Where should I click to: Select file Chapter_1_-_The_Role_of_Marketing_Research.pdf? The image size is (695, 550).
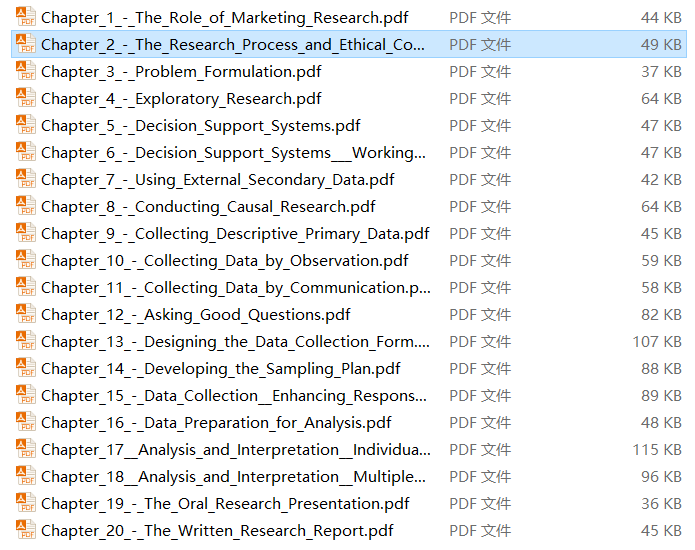coord(225,18)
